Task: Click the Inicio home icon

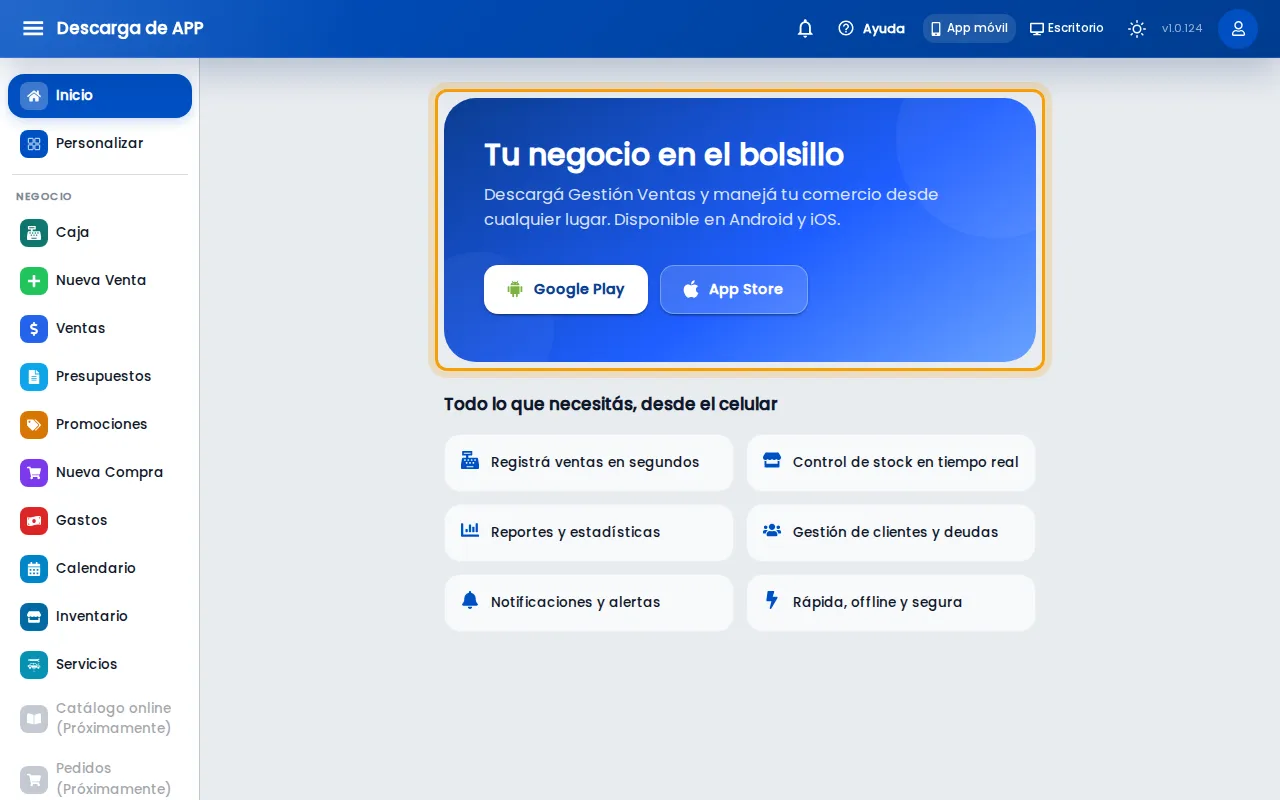Action: 34,96
